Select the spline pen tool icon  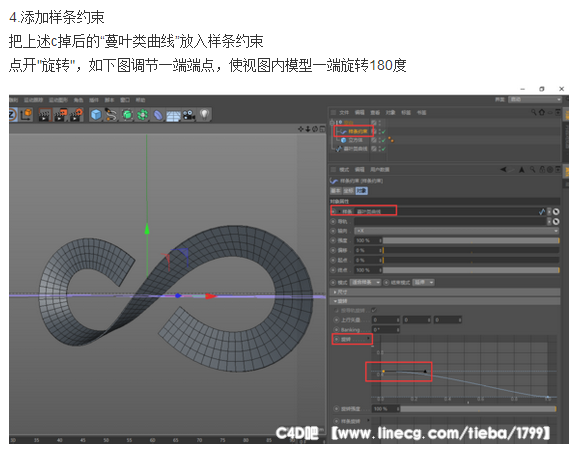pos(111,115)
